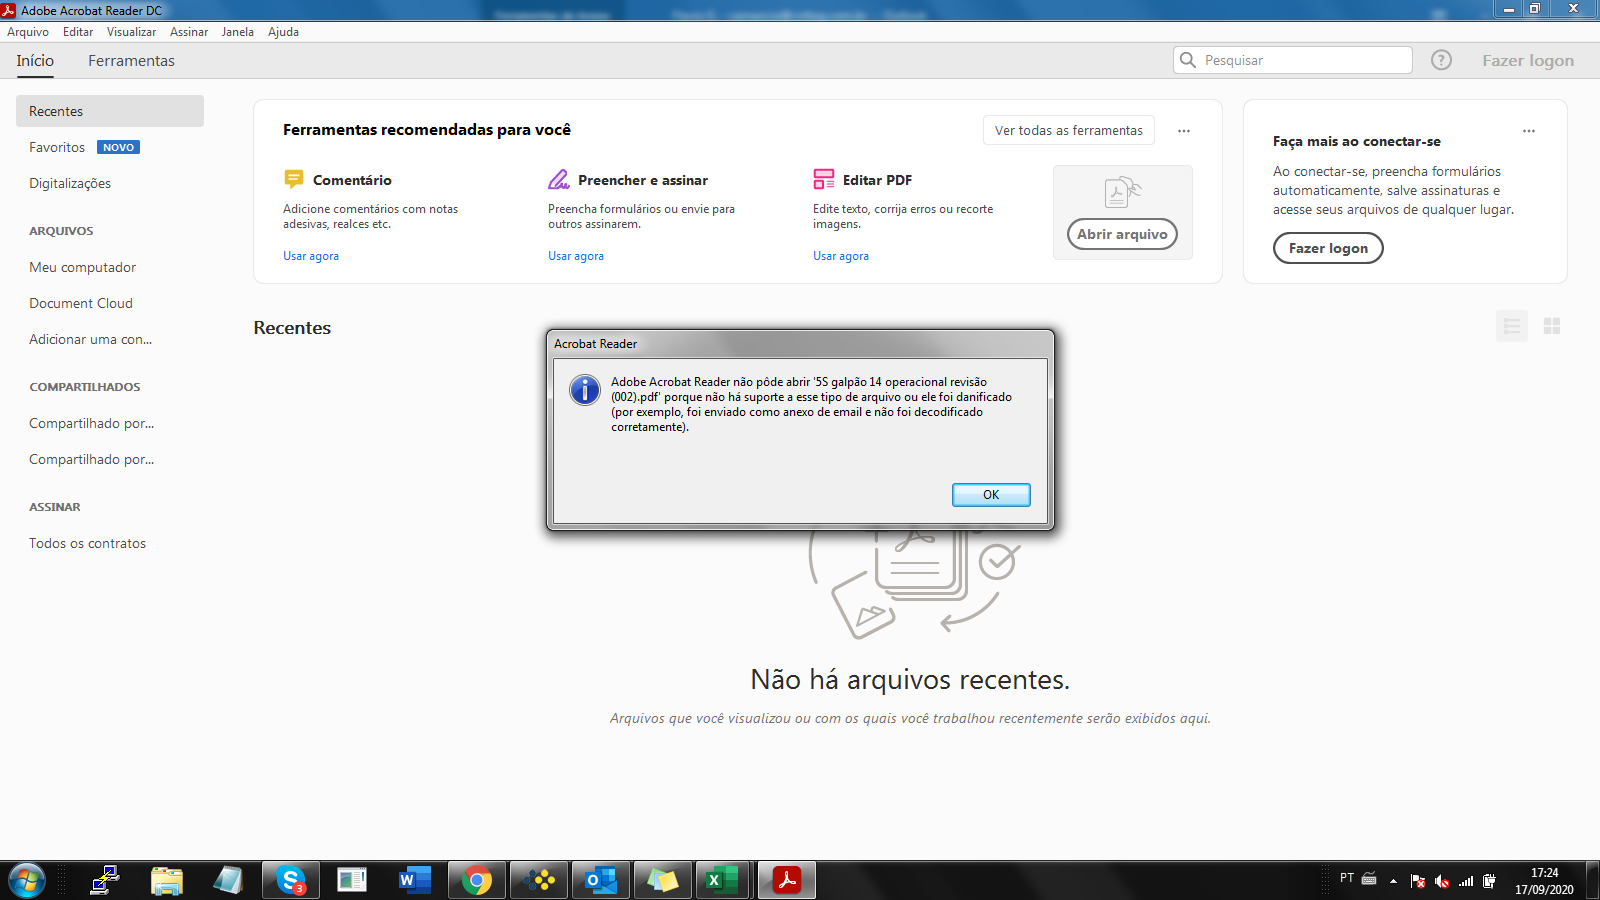Click the Preencher e assinar icon
Screen dimensions: 1600x900
click(559, 179)
